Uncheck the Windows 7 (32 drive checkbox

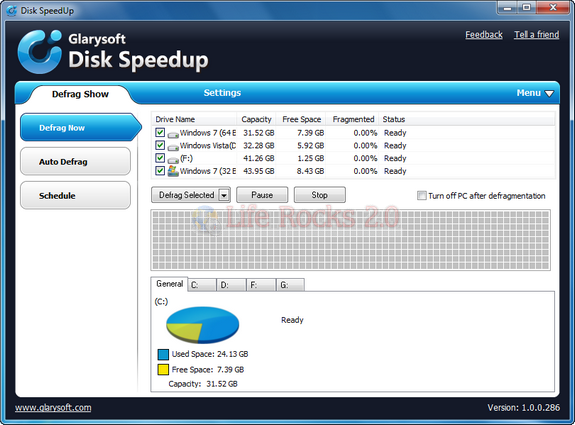pyautogui.click(x=160, y=171)
